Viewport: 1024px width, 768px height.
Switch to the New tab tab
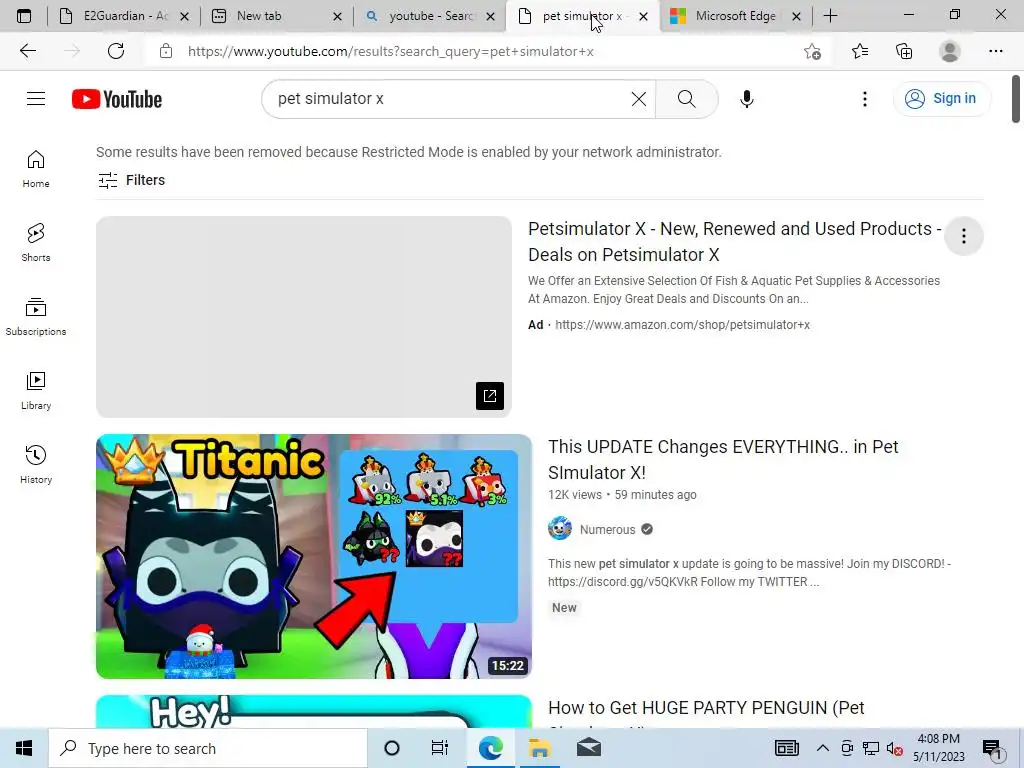point(277,16)
